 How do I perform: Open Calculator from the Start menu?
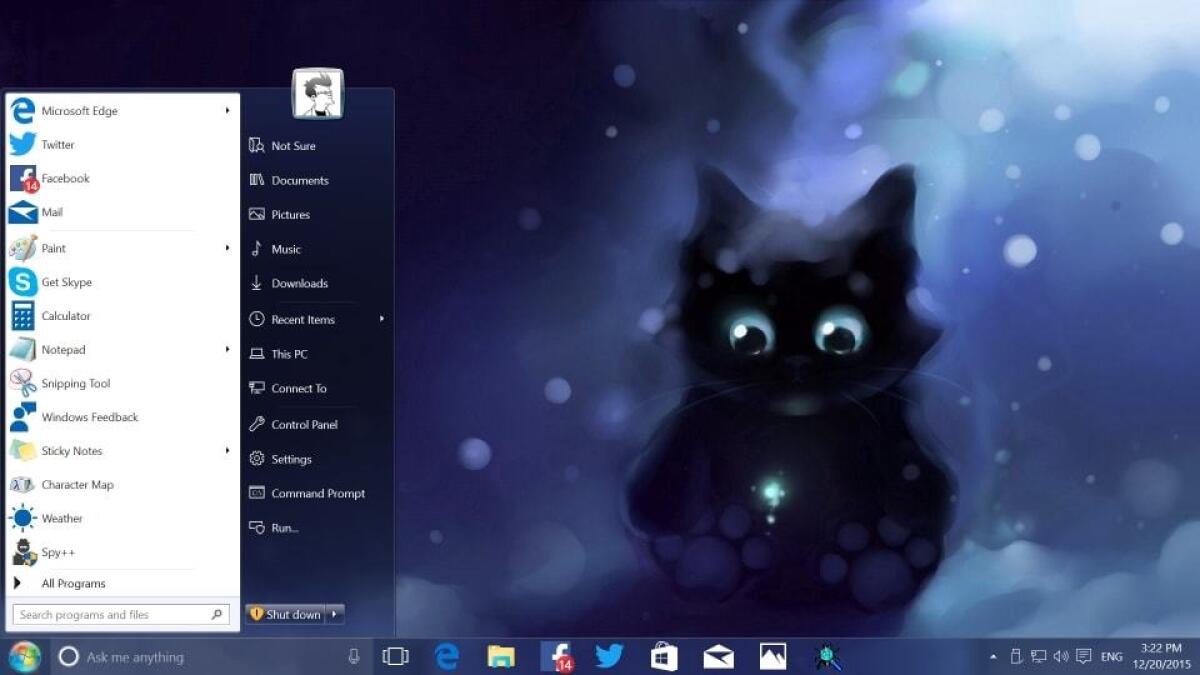coord(65,315)
